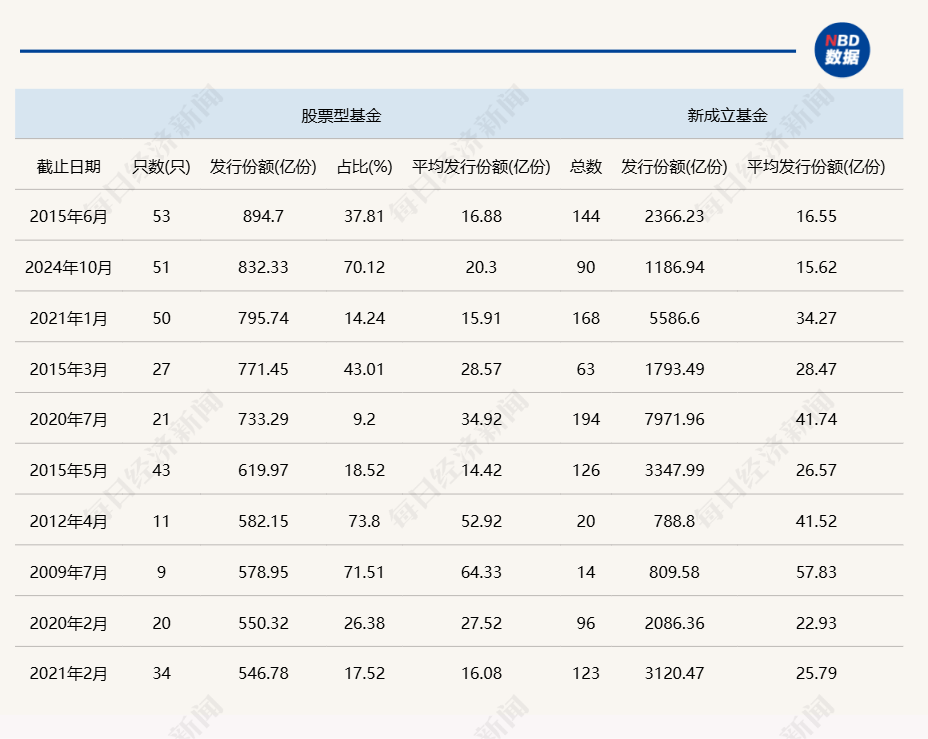Select the 2015年5月 date cell
The image size is (928, 739).
(69, 470)
